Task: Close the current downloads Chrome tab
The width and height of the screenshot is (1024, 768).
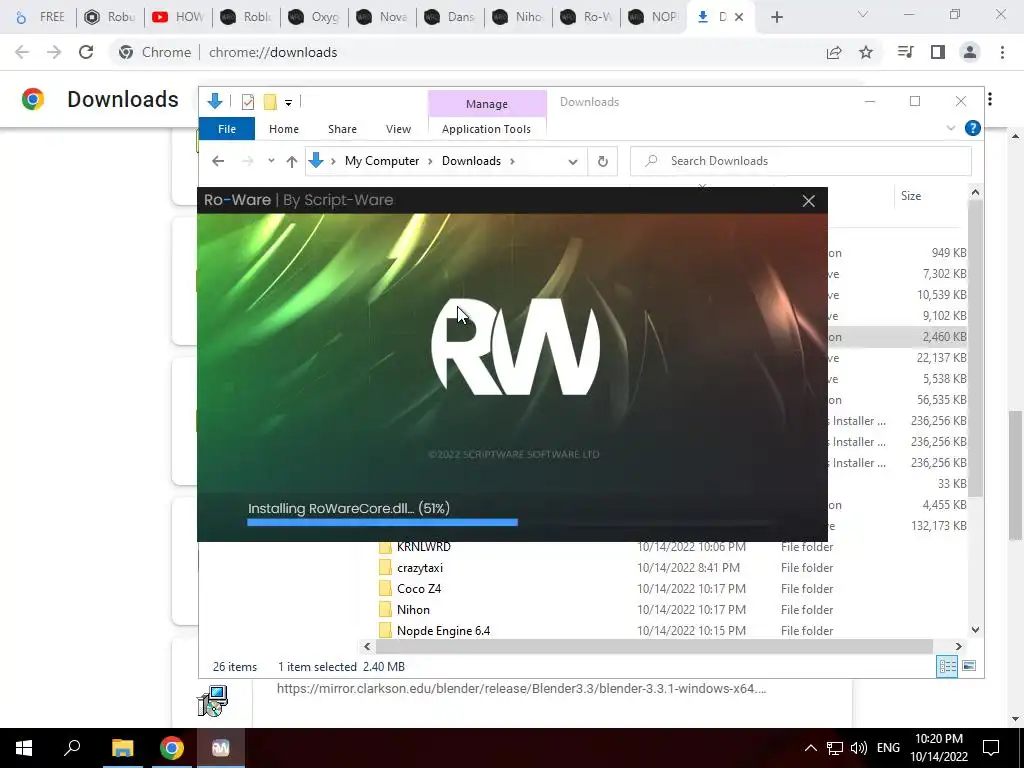Action: point(739,17)
